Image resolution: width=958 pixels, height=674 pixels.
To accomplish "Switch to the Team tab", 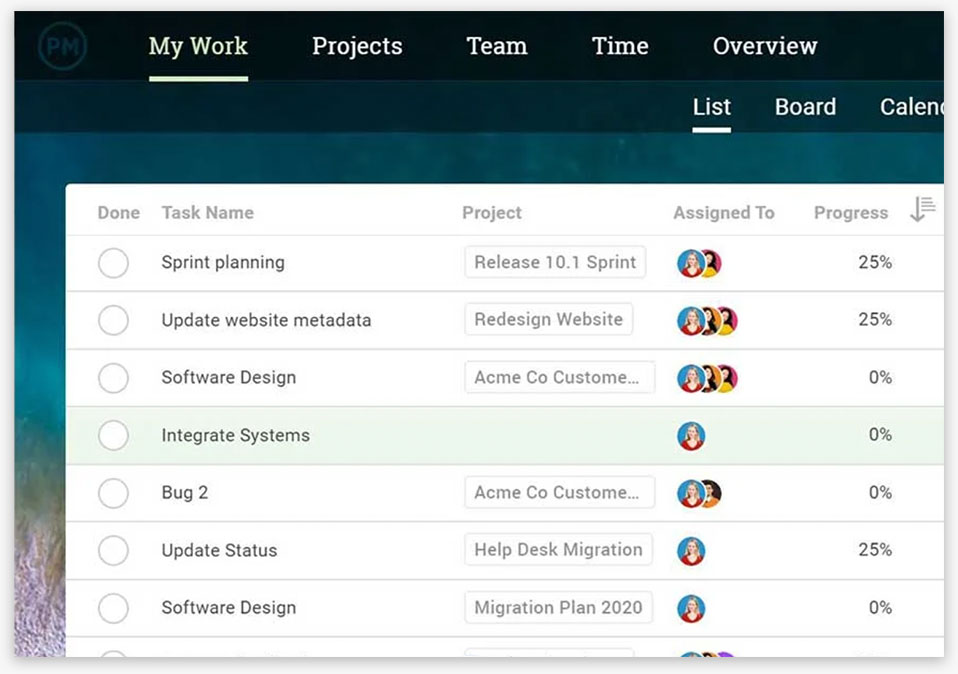I will [497, 46].
